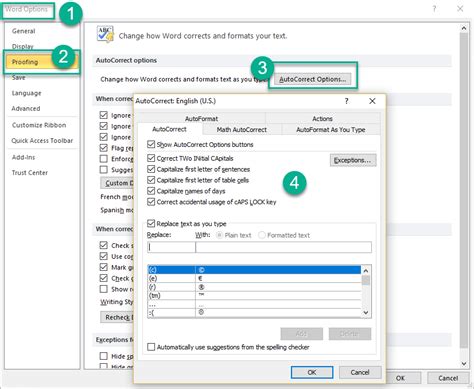
Task: Click the ABC proofing checkmark icon
Action: coord(105,34)
